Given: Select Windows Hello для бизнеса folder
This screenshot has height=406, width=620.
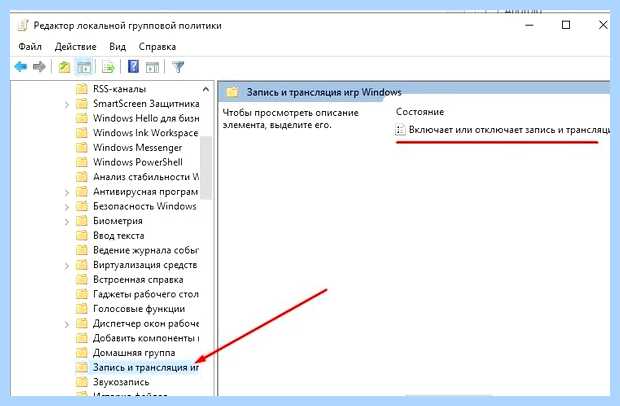Looking at the screenshot, I should click(x=146, y=118).
